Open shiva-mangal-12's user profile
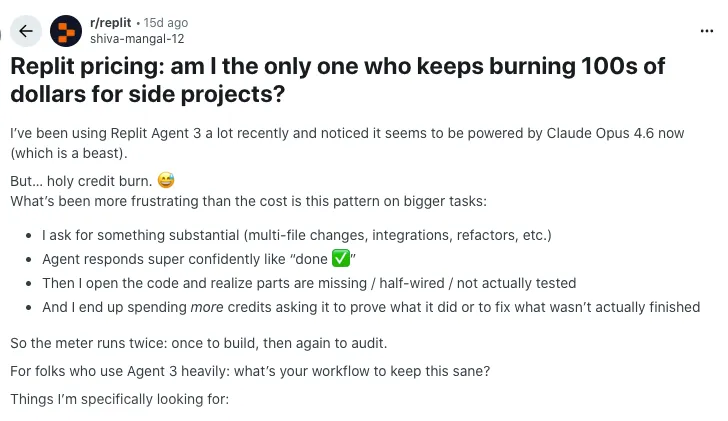Screen dimensions: 728x421 (x=136, y=39)
